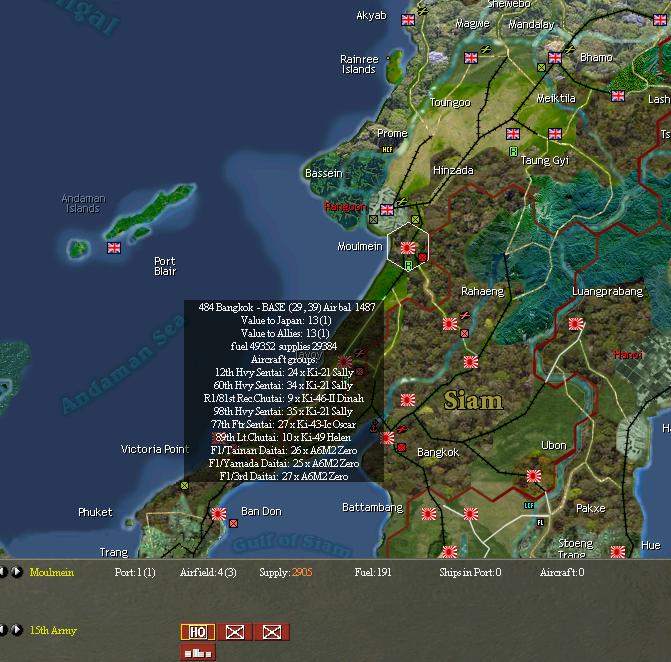The image size is (671, 662).
Task: Select the HQ unit icon of 15th Army
Action: (x=198, y=632)
